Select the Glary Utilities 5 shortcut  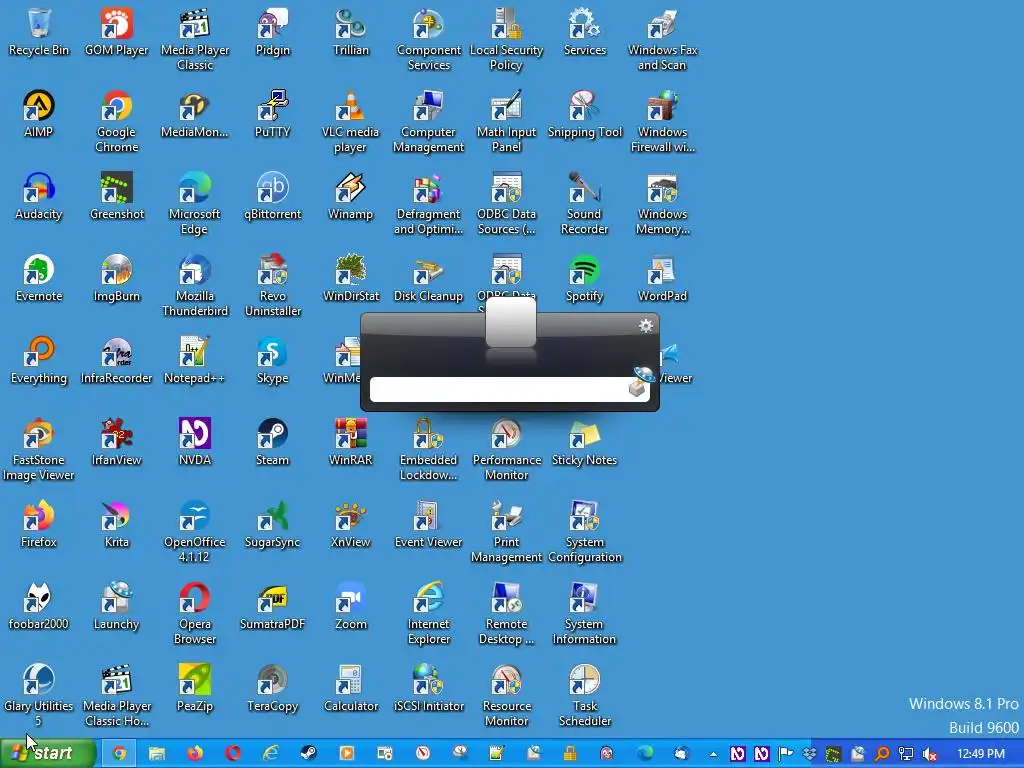[39, 696]
